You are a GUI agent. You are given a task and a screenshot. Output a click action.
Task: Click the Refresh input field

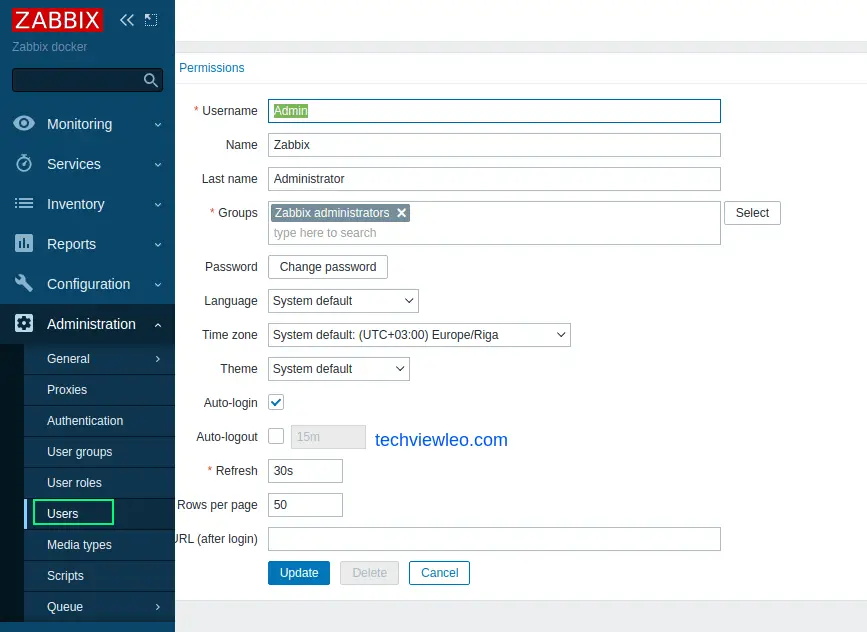point(305,471)
